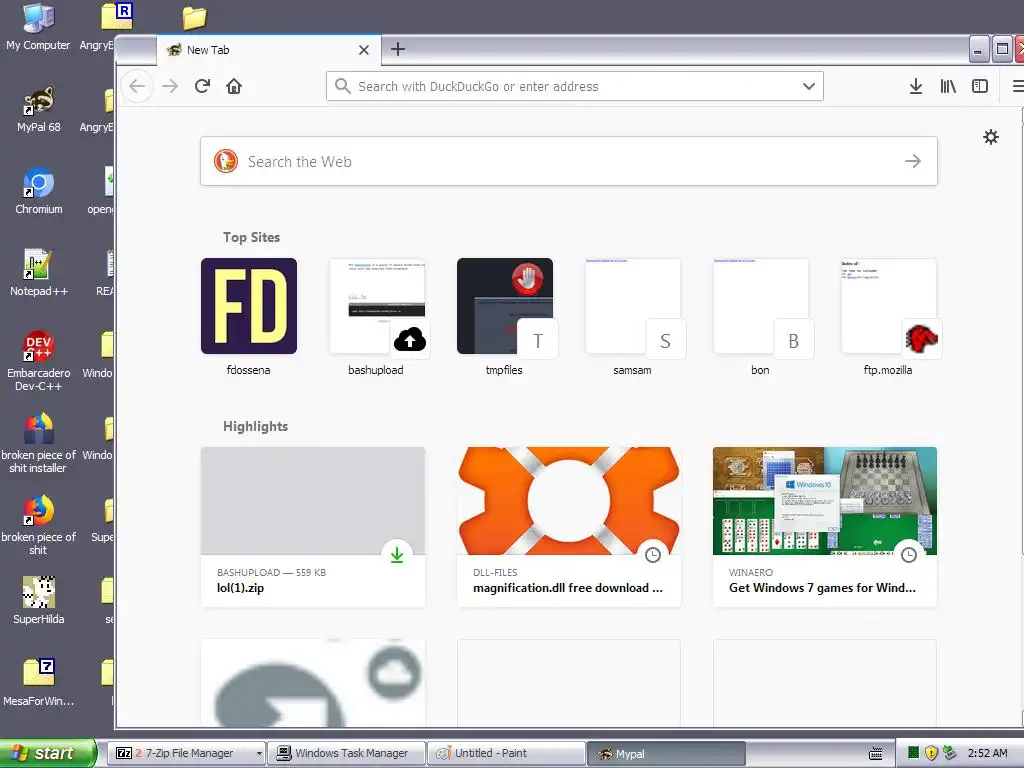This screenshot has height=768, width=1024.
Task: Click the on-screen keyboard tray icon
Action: click(876, 754)
